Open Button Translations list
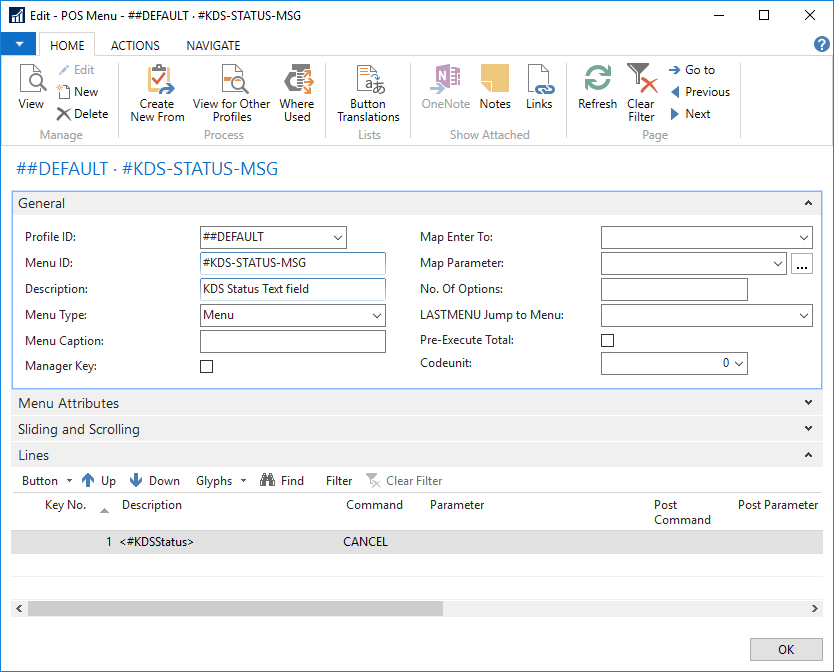834x672 pixels. point(368,81)
